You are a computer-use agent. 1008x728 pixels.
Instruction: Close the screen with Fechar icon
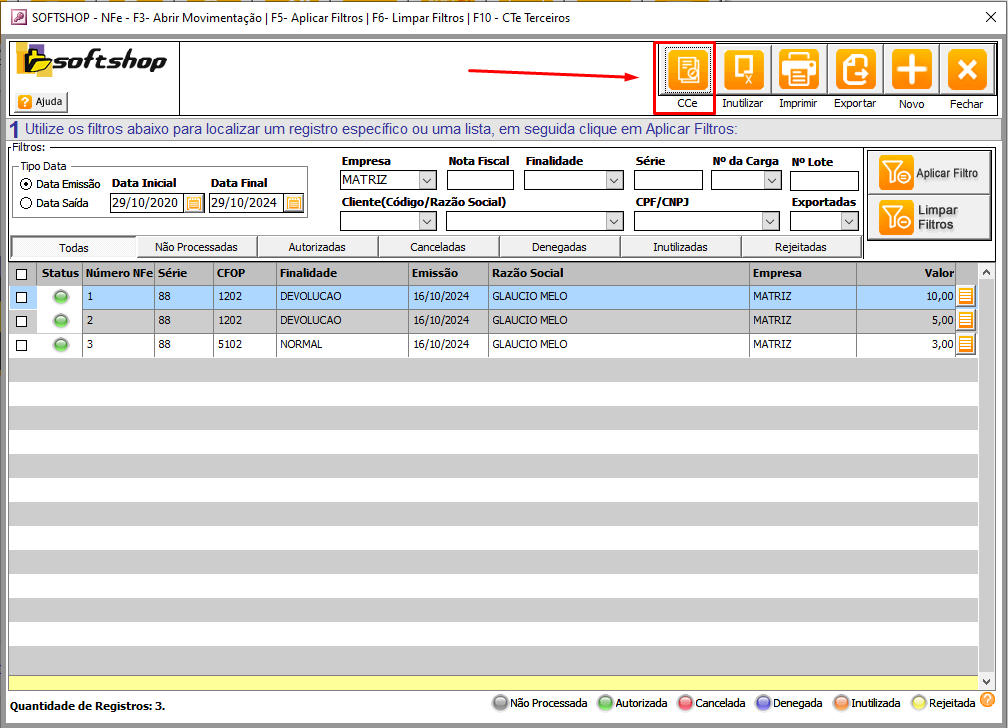click(966, 70)
